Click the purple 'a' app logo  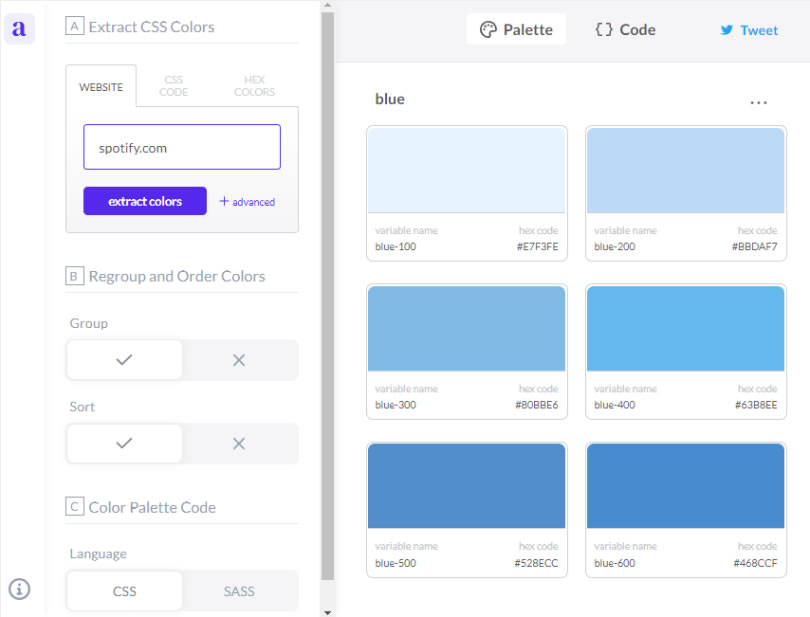[19, 29]
